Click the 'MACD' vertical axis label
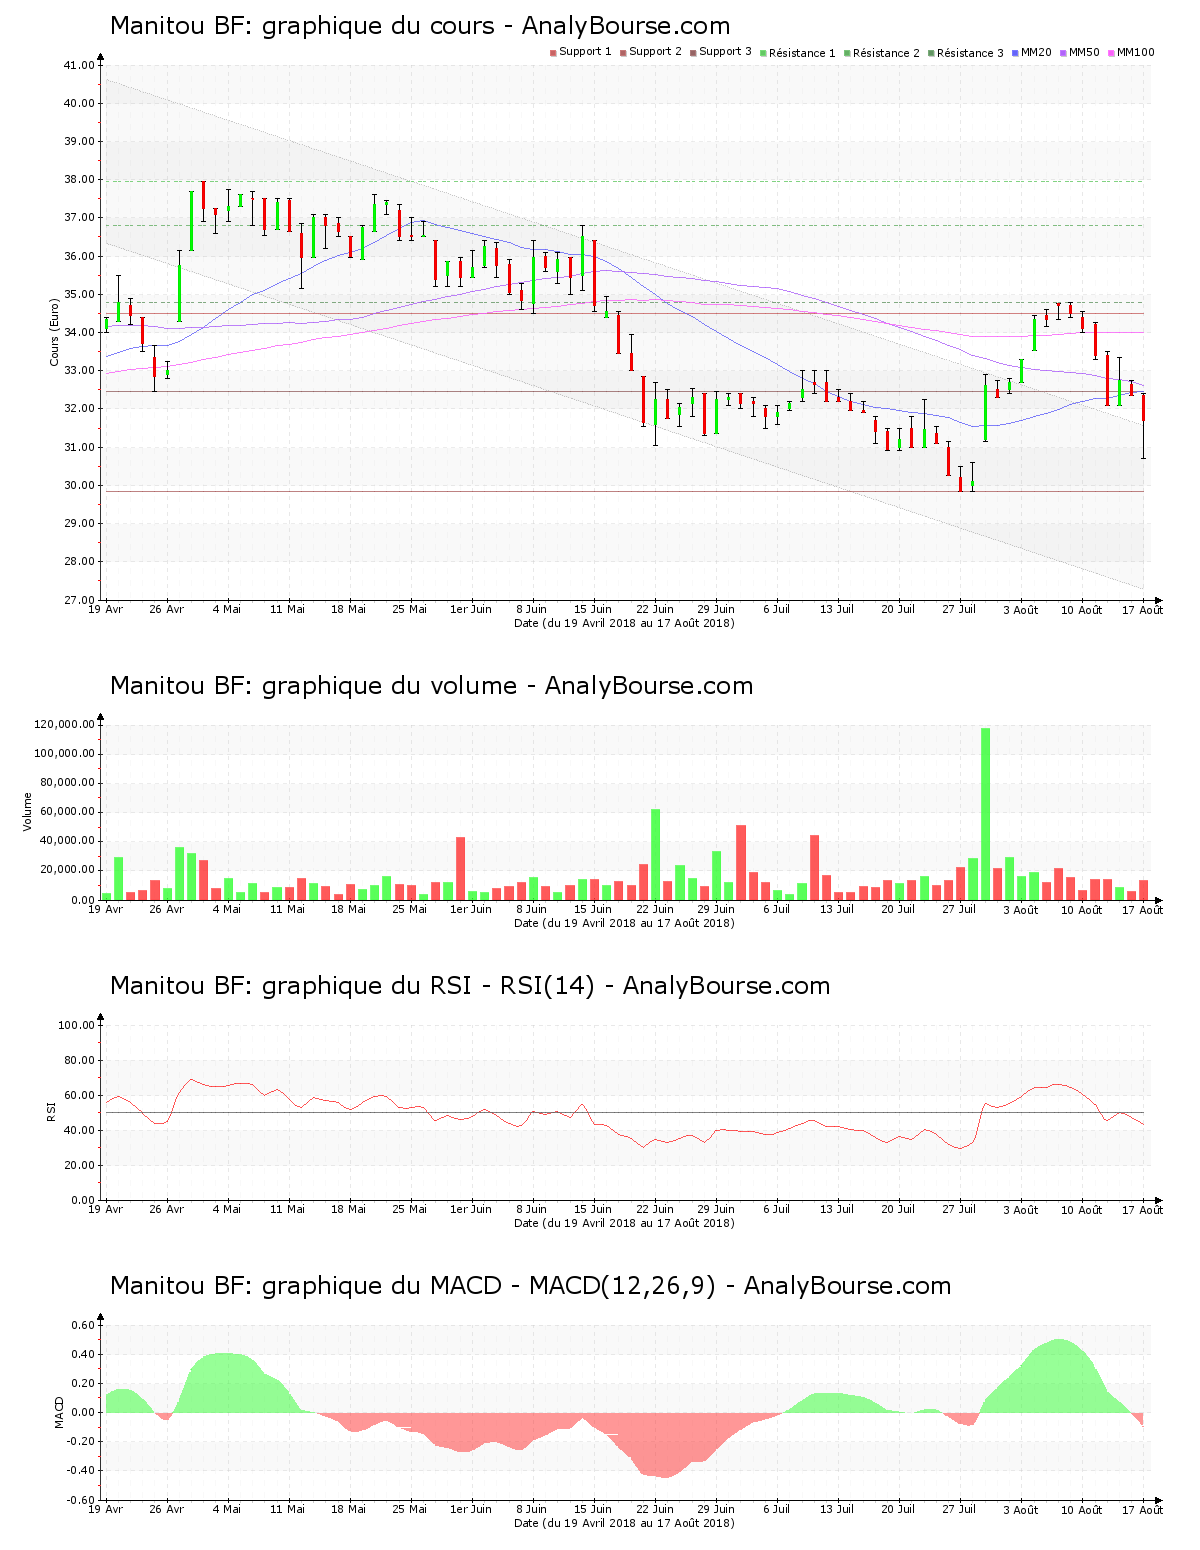 click(x=59, y=1411)
